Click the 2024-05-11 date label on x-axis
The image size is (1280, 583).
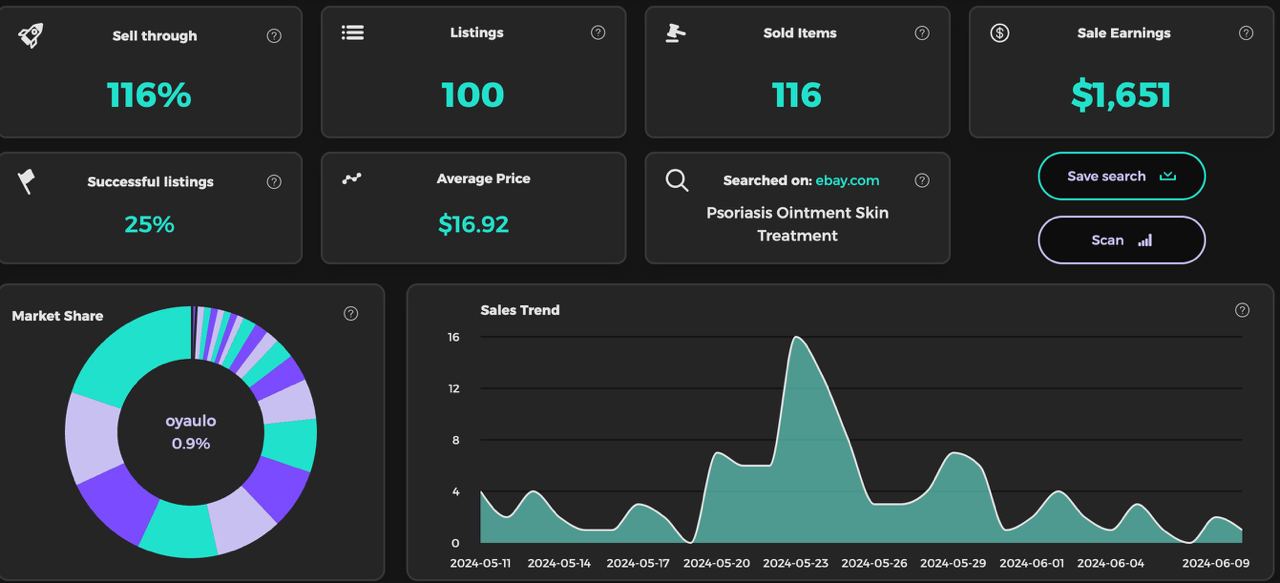click(481, 564)
